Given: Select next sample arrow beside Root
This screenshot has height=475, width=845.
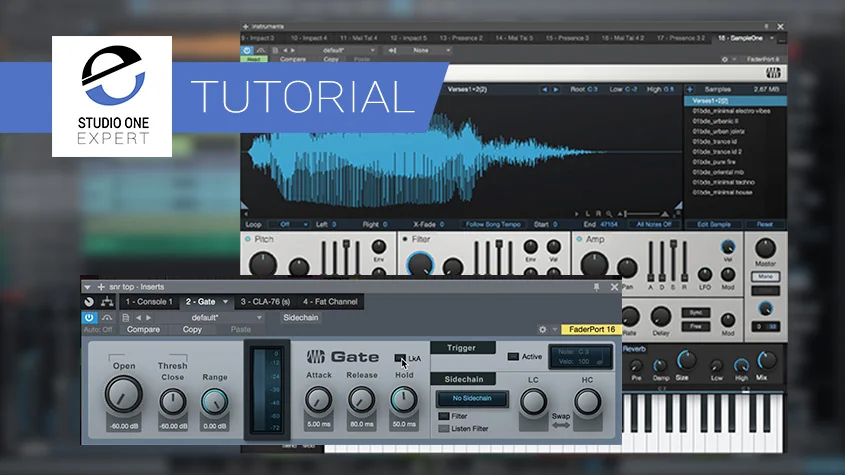Looking at the screenshot, I should click(556, 90).
